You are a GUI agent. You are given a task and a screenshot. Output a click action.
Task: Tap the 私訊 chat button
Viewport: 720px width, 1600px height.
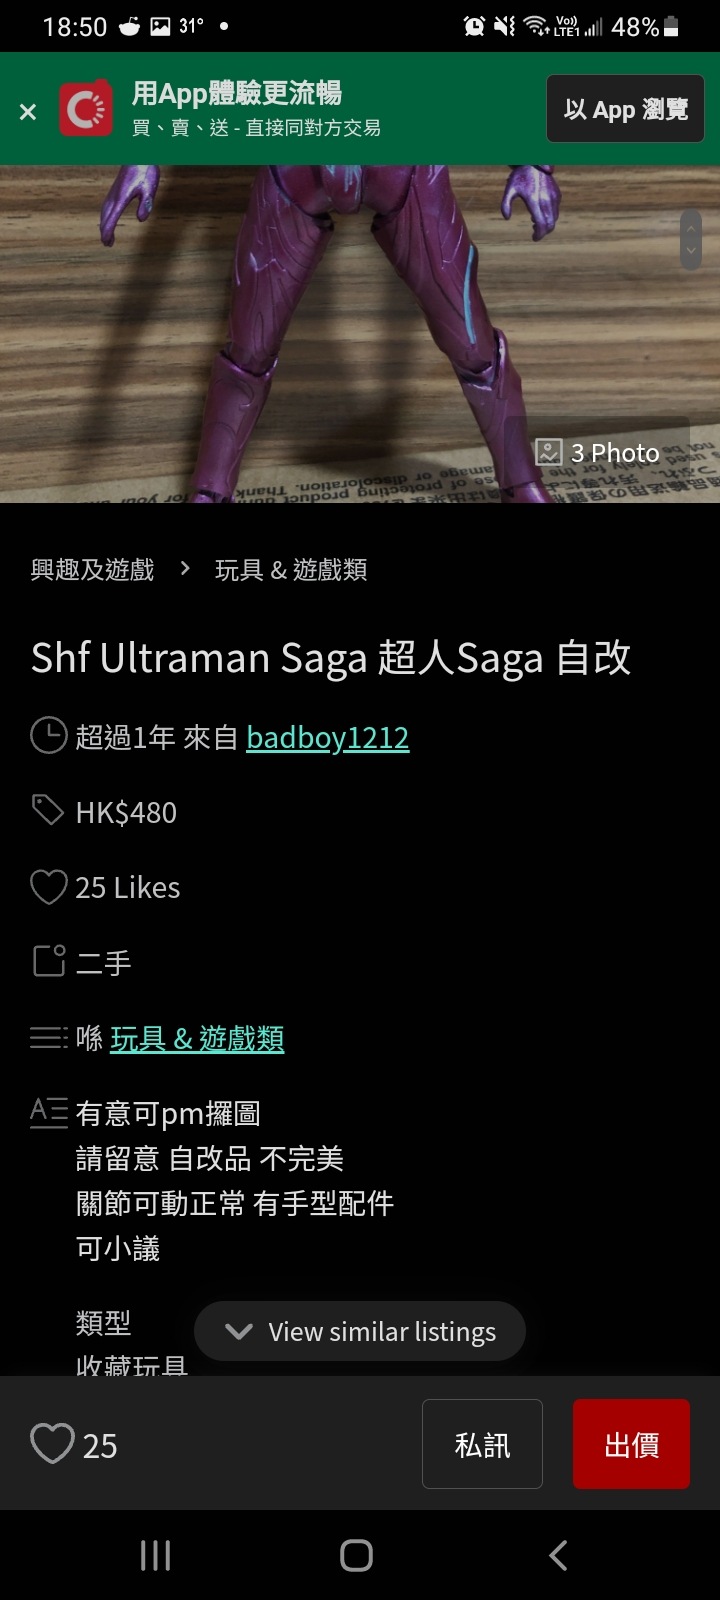[482, 1444]
